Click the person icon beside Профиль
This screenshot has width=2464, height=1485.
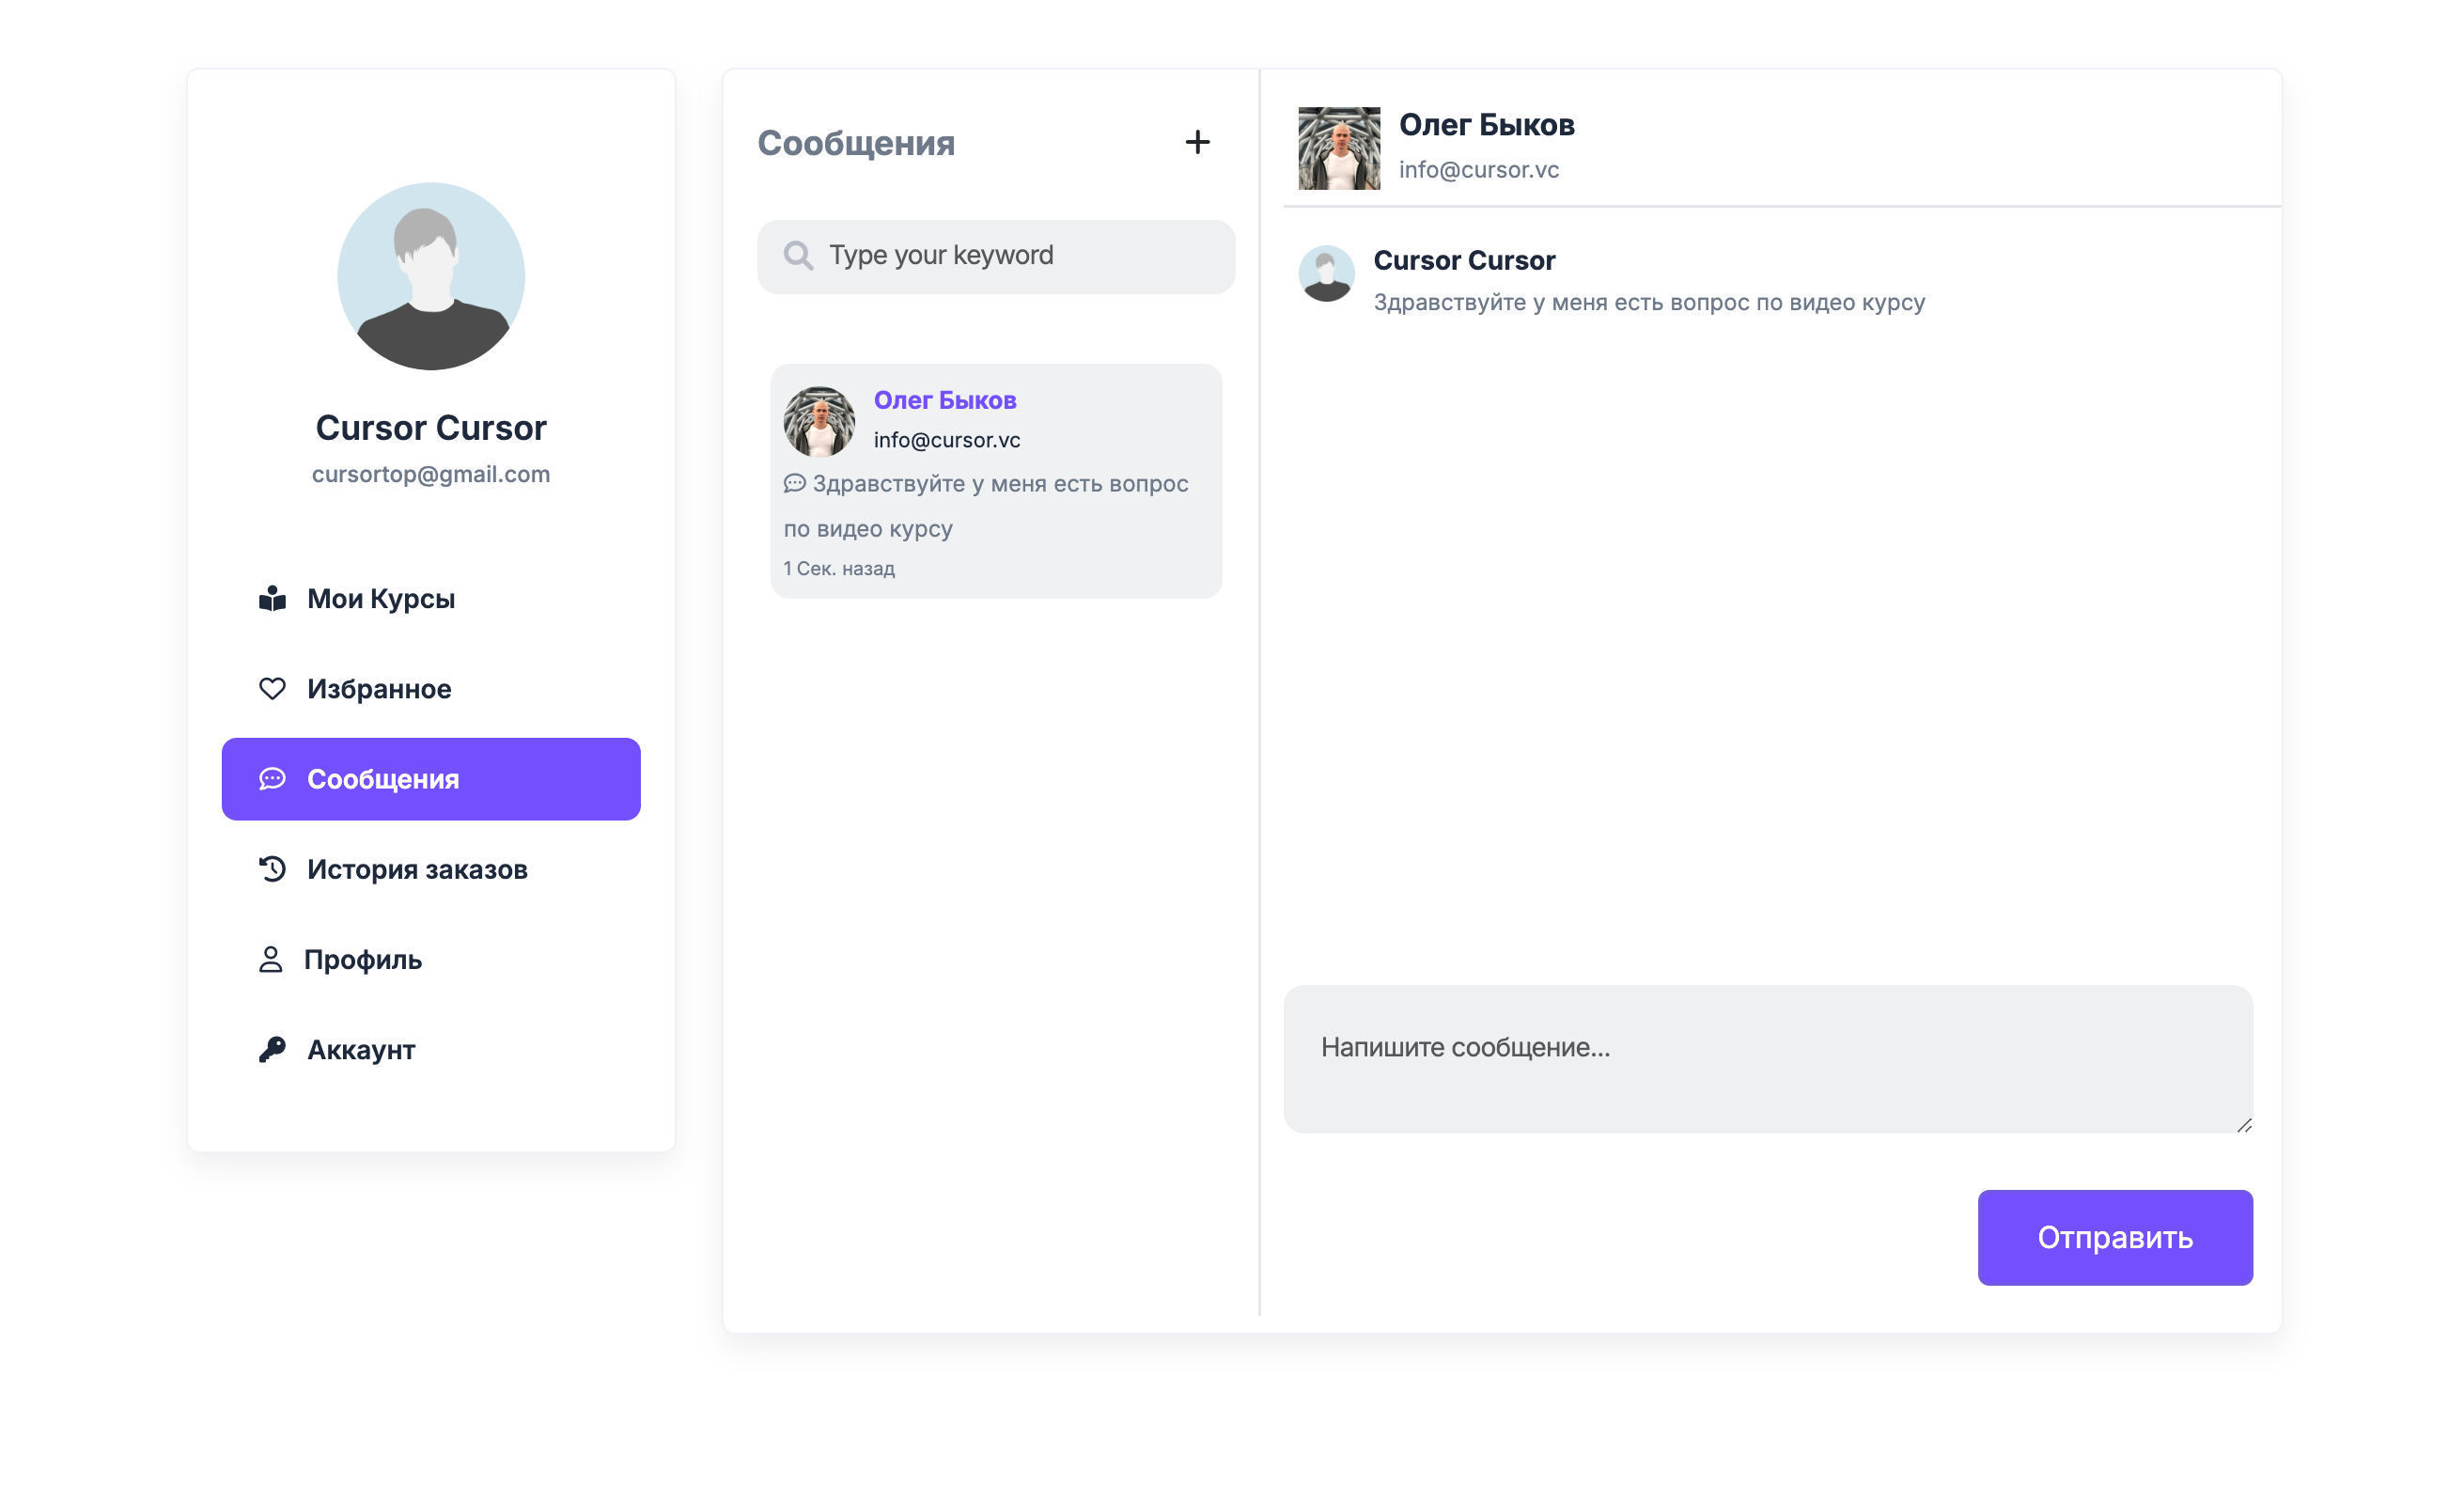[270, 959]
